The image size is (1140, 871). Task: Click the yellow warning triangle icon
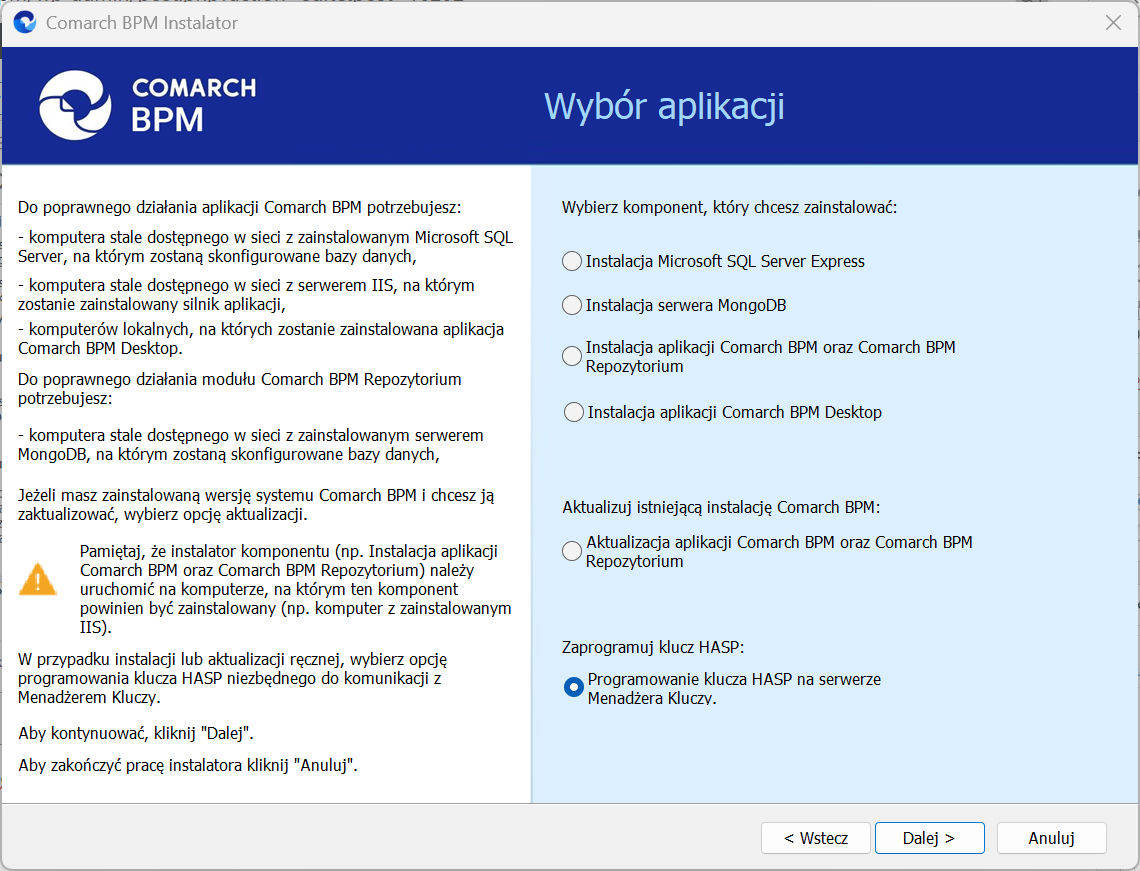pyautogui.click(x=37, y=579)
